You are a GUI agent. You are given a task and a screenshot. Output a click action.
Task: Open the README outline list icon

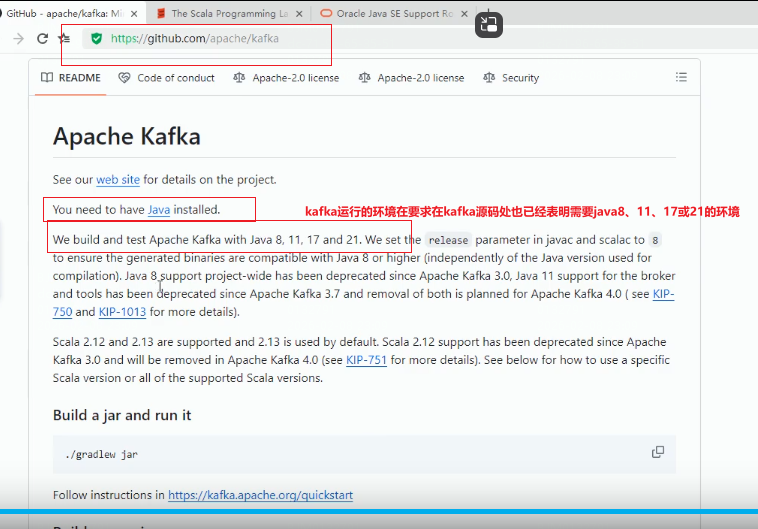pyautogui.click(x=681, y=77)
